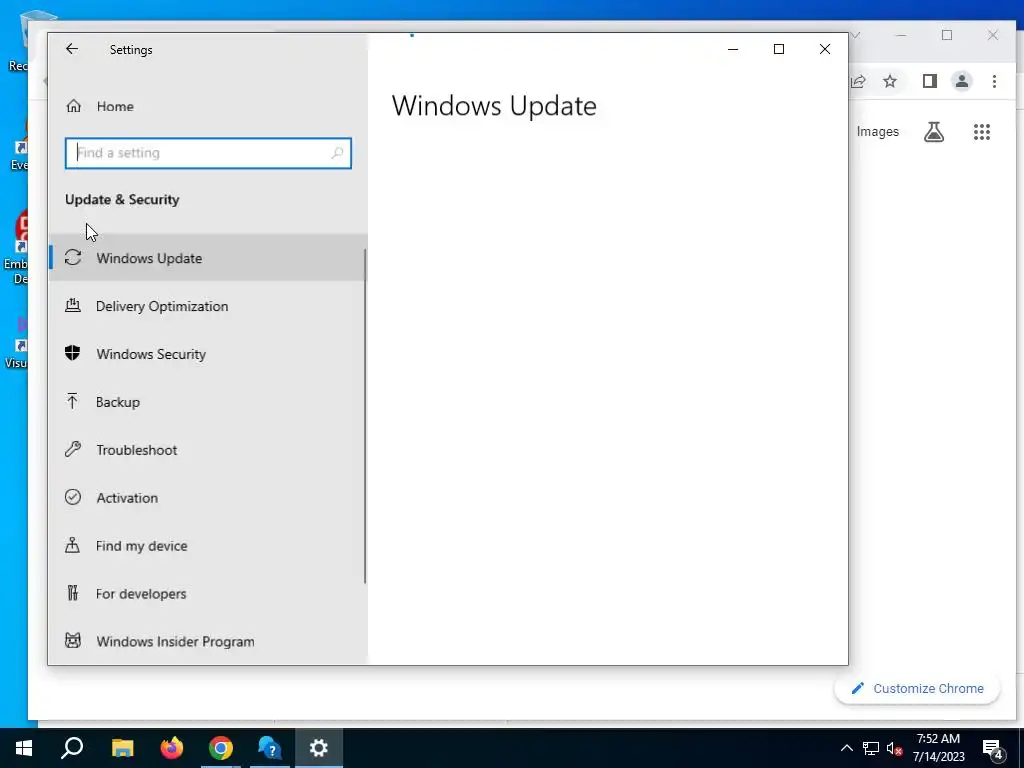Click the Settings gear on the taskbar
The width and height of the screenshot is (1024, 768).
tap(319, 748)
